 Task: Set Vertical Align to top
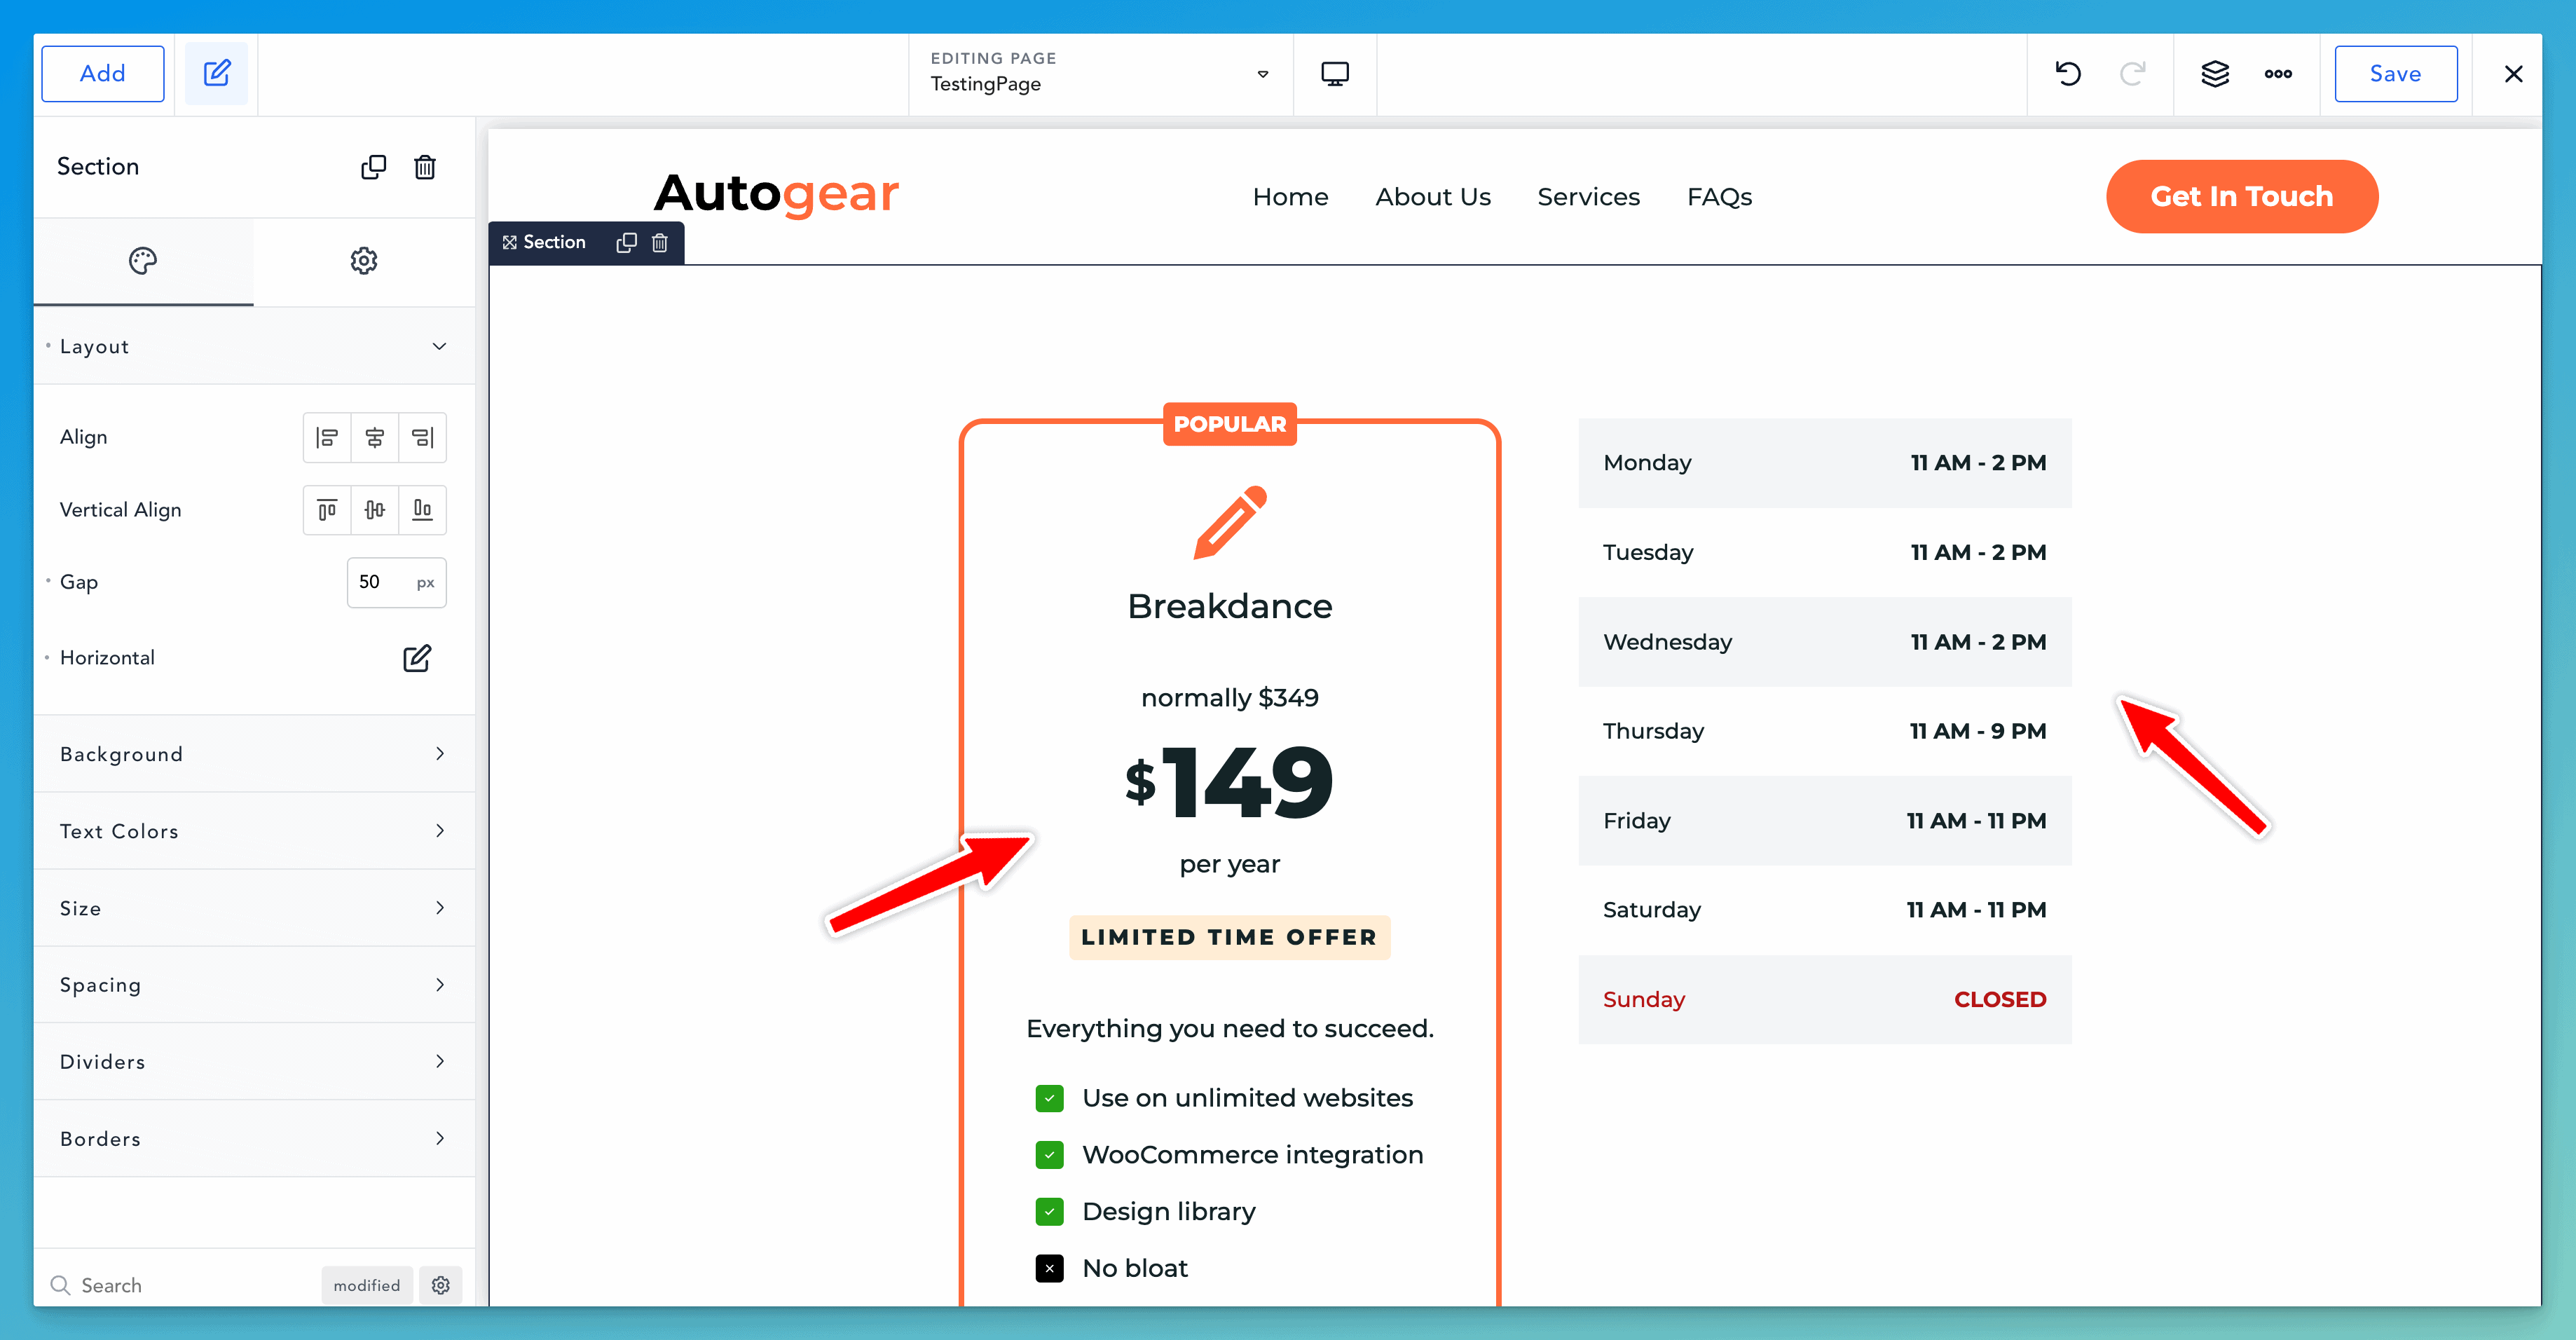tap(327, 510)
